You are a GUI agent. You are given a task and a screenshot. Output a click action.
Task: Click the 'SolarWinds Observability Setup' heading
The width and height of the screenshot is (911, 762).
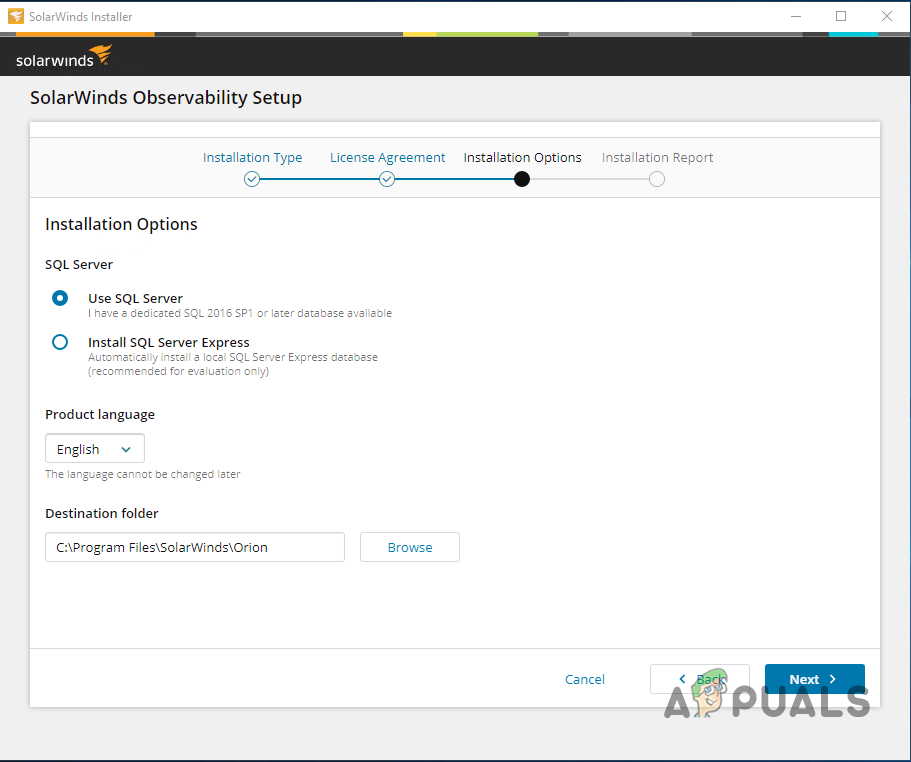(x=166, y=98)
